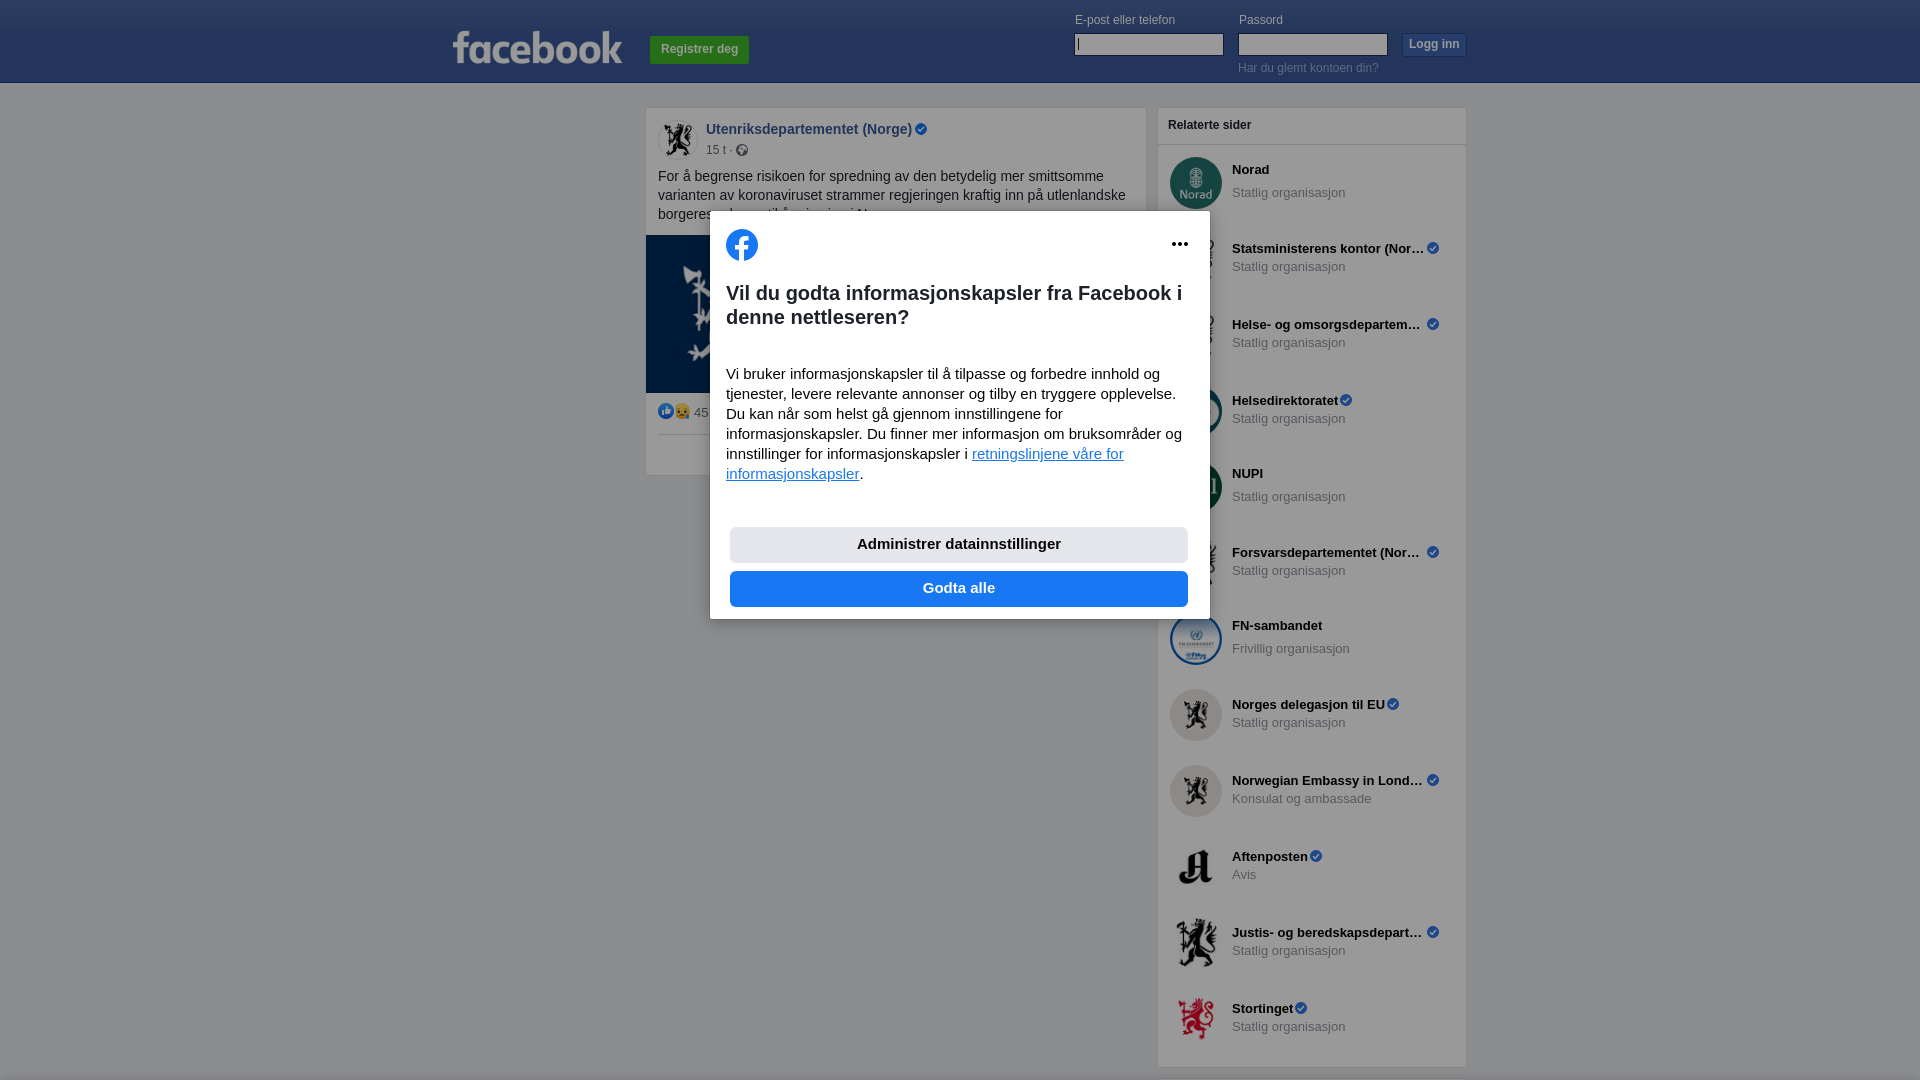Click the Facebook wordmark logo in header

537,47
